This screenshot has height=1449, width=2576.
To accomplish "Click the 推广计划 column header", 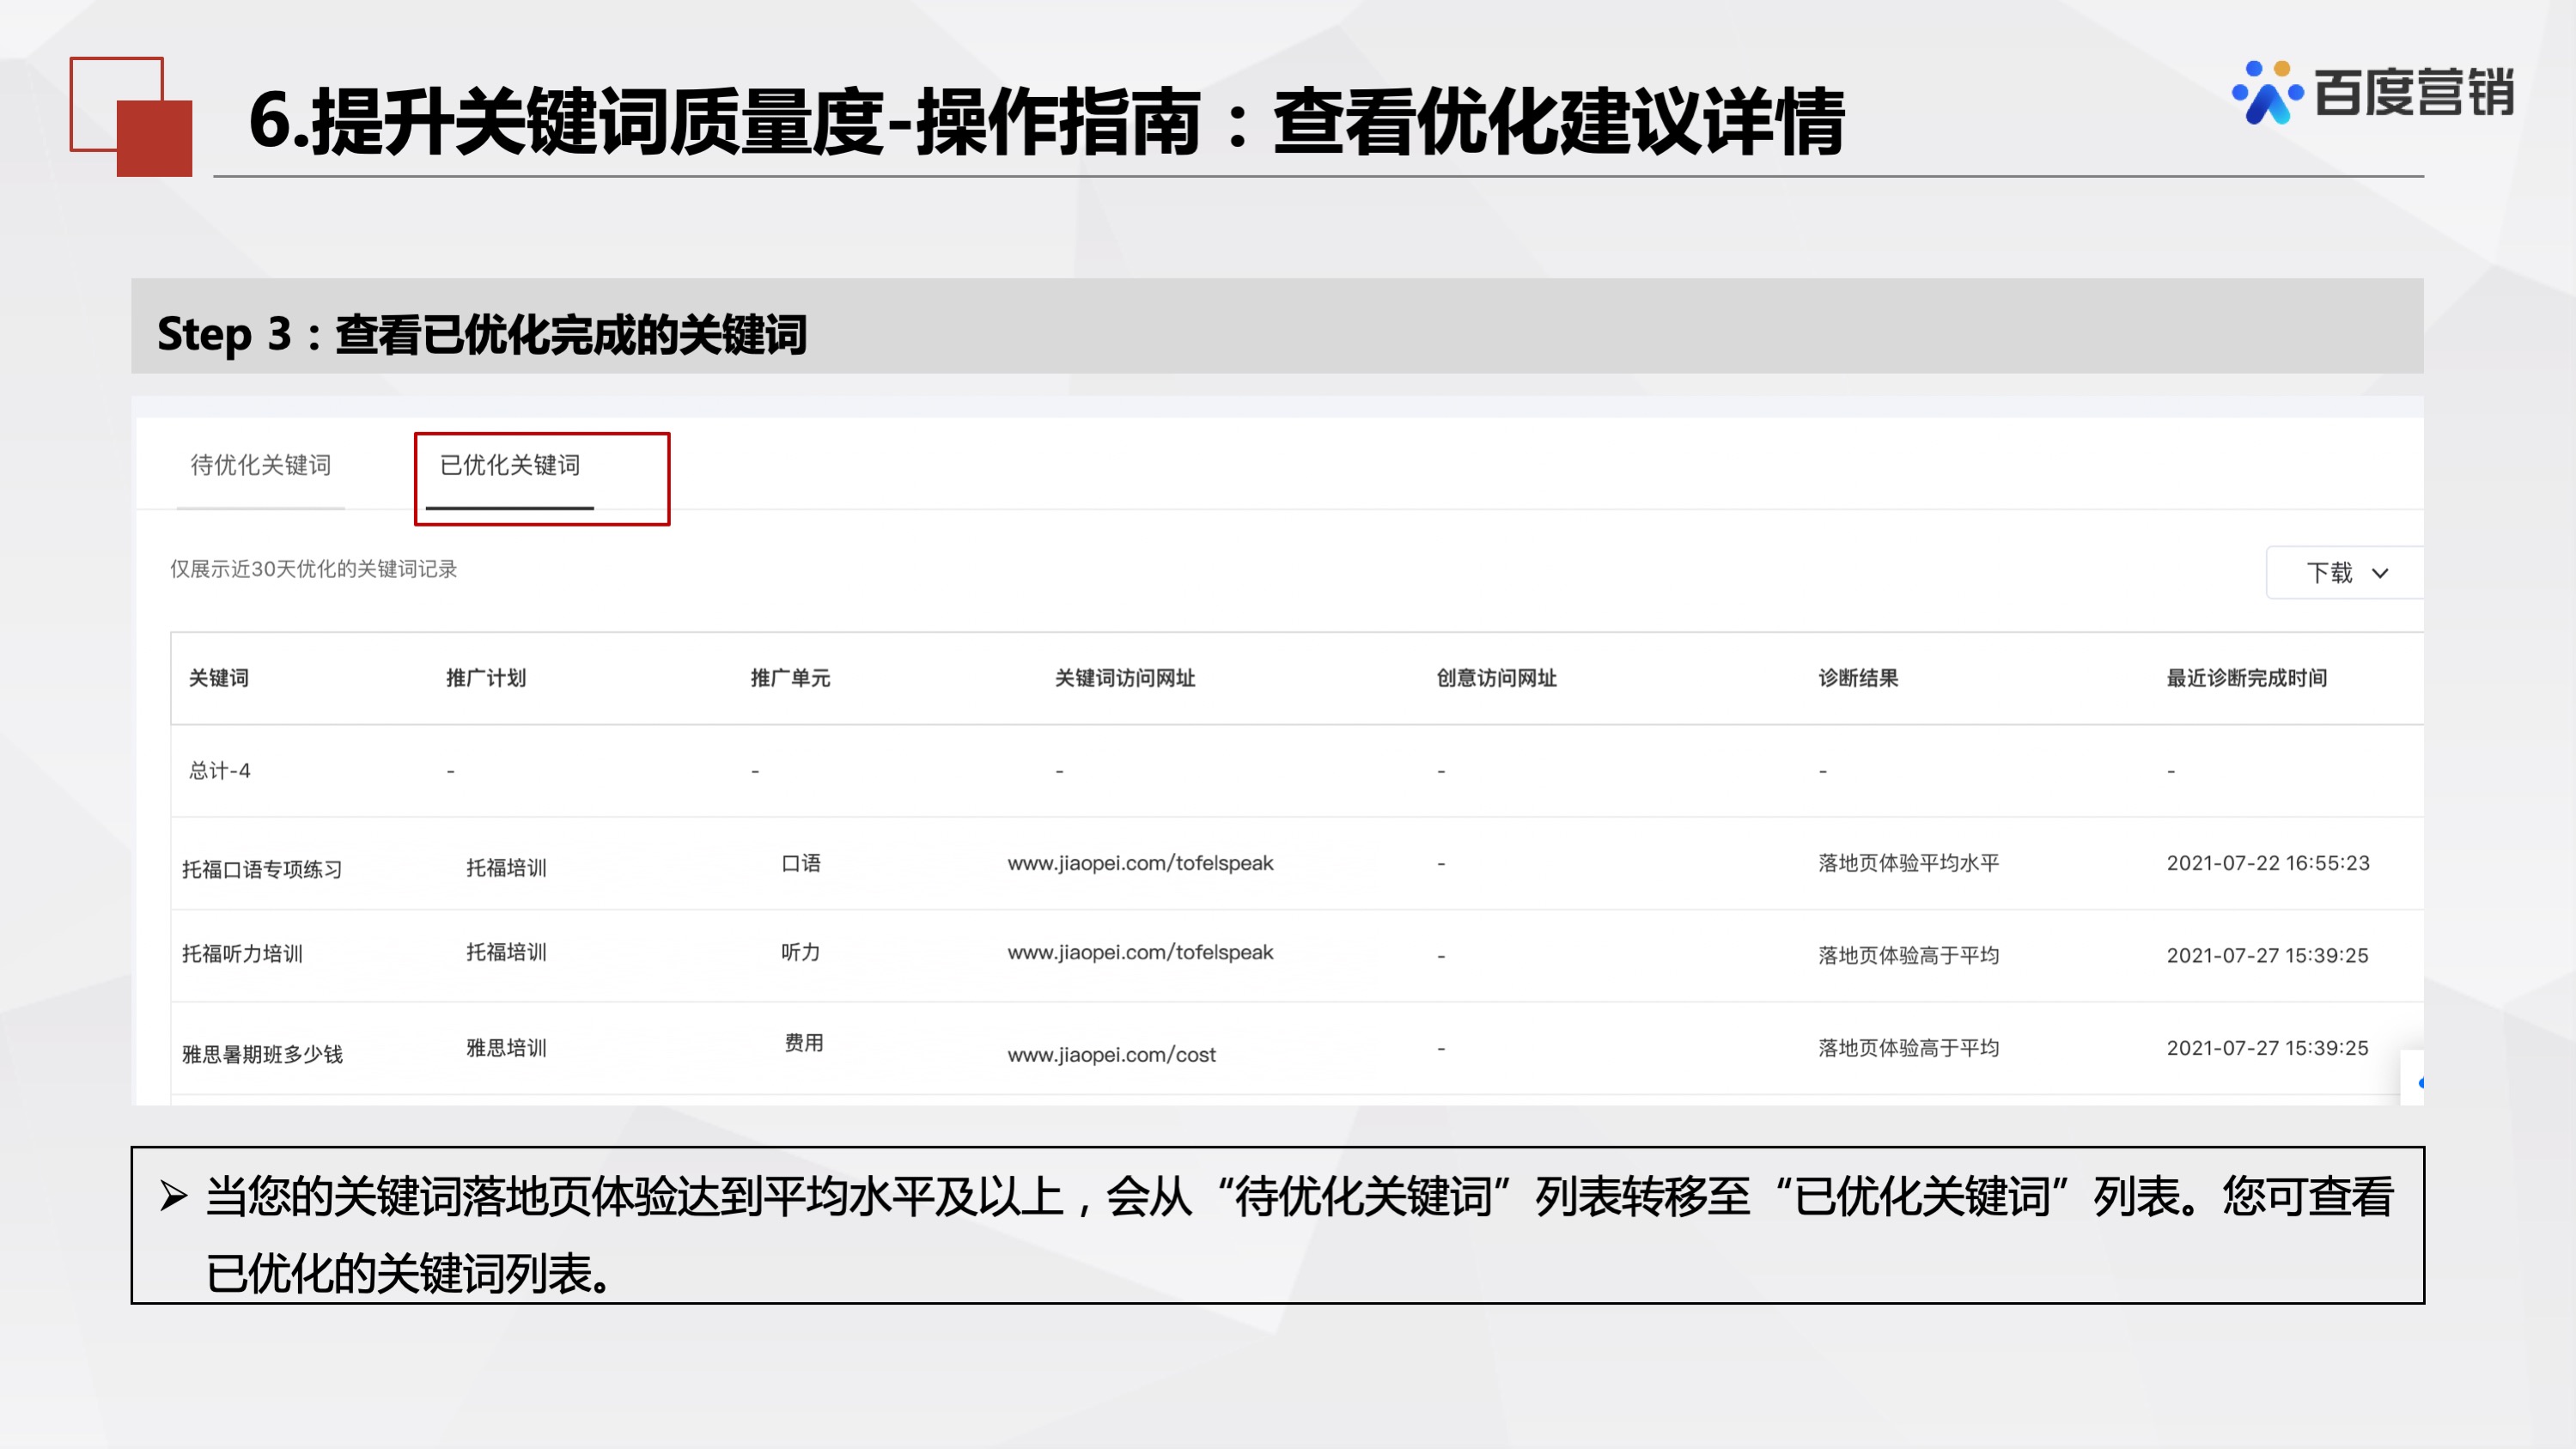I will tap(486, 678).
